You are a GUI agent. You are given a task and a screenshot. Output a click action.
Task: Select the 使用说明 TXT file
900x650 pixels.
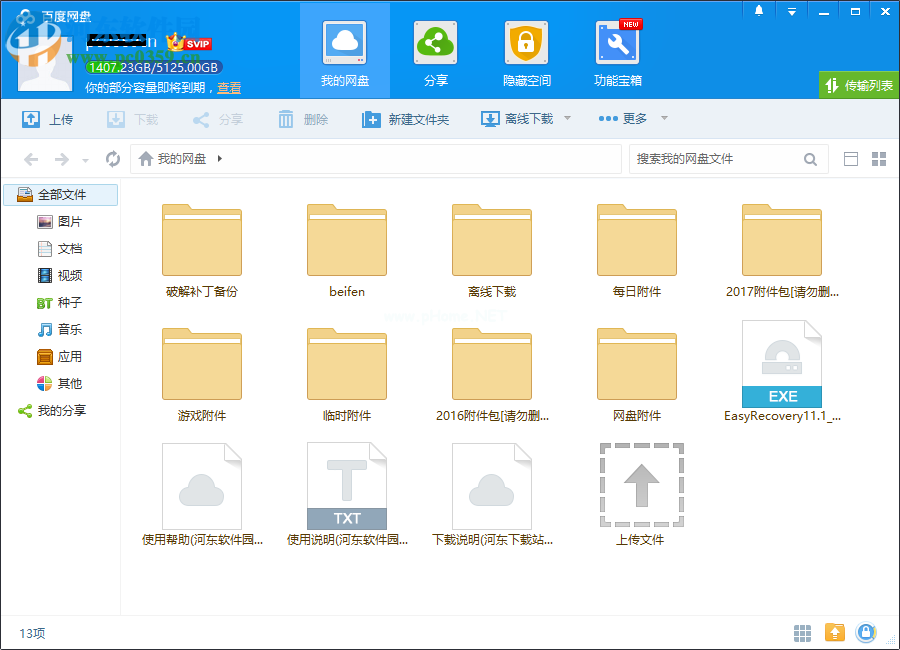coord(347,494)
